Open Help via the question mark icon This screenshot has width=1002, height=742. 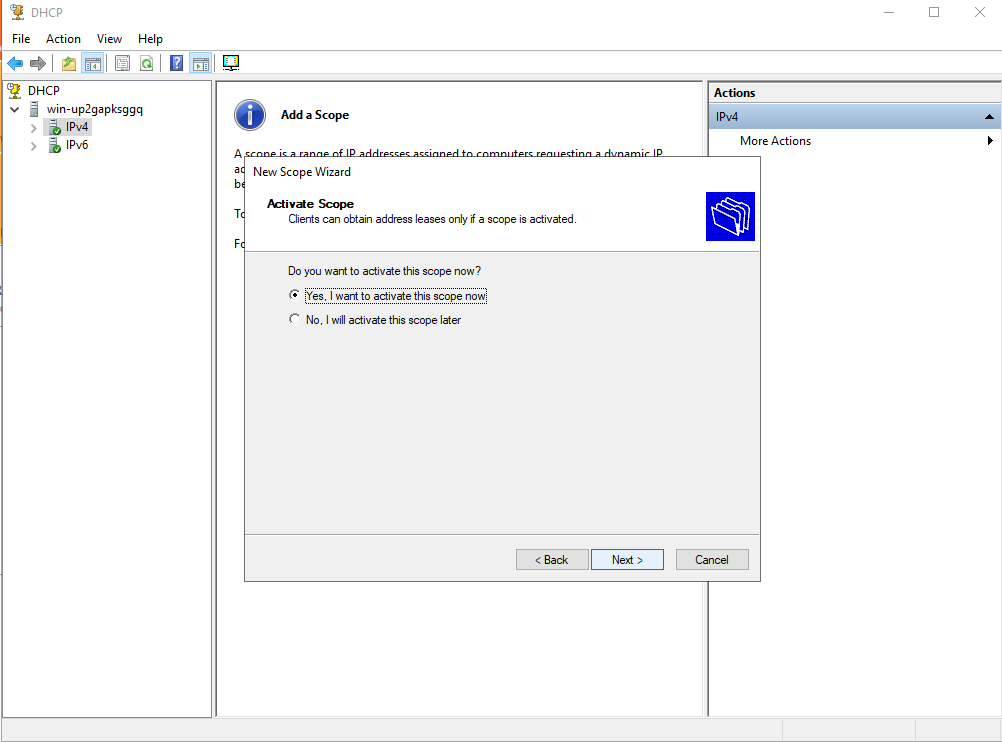pos(175,62)
